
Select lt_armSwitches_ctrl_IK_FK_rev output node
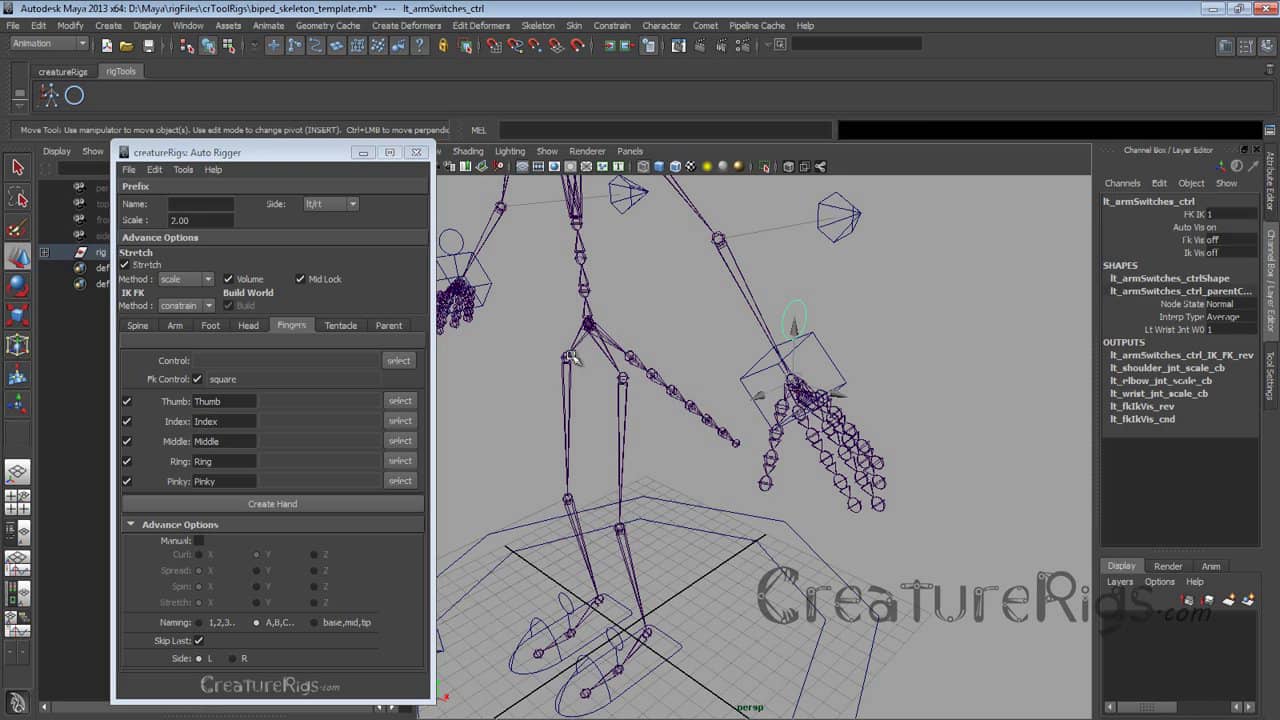click(1181, 355)
